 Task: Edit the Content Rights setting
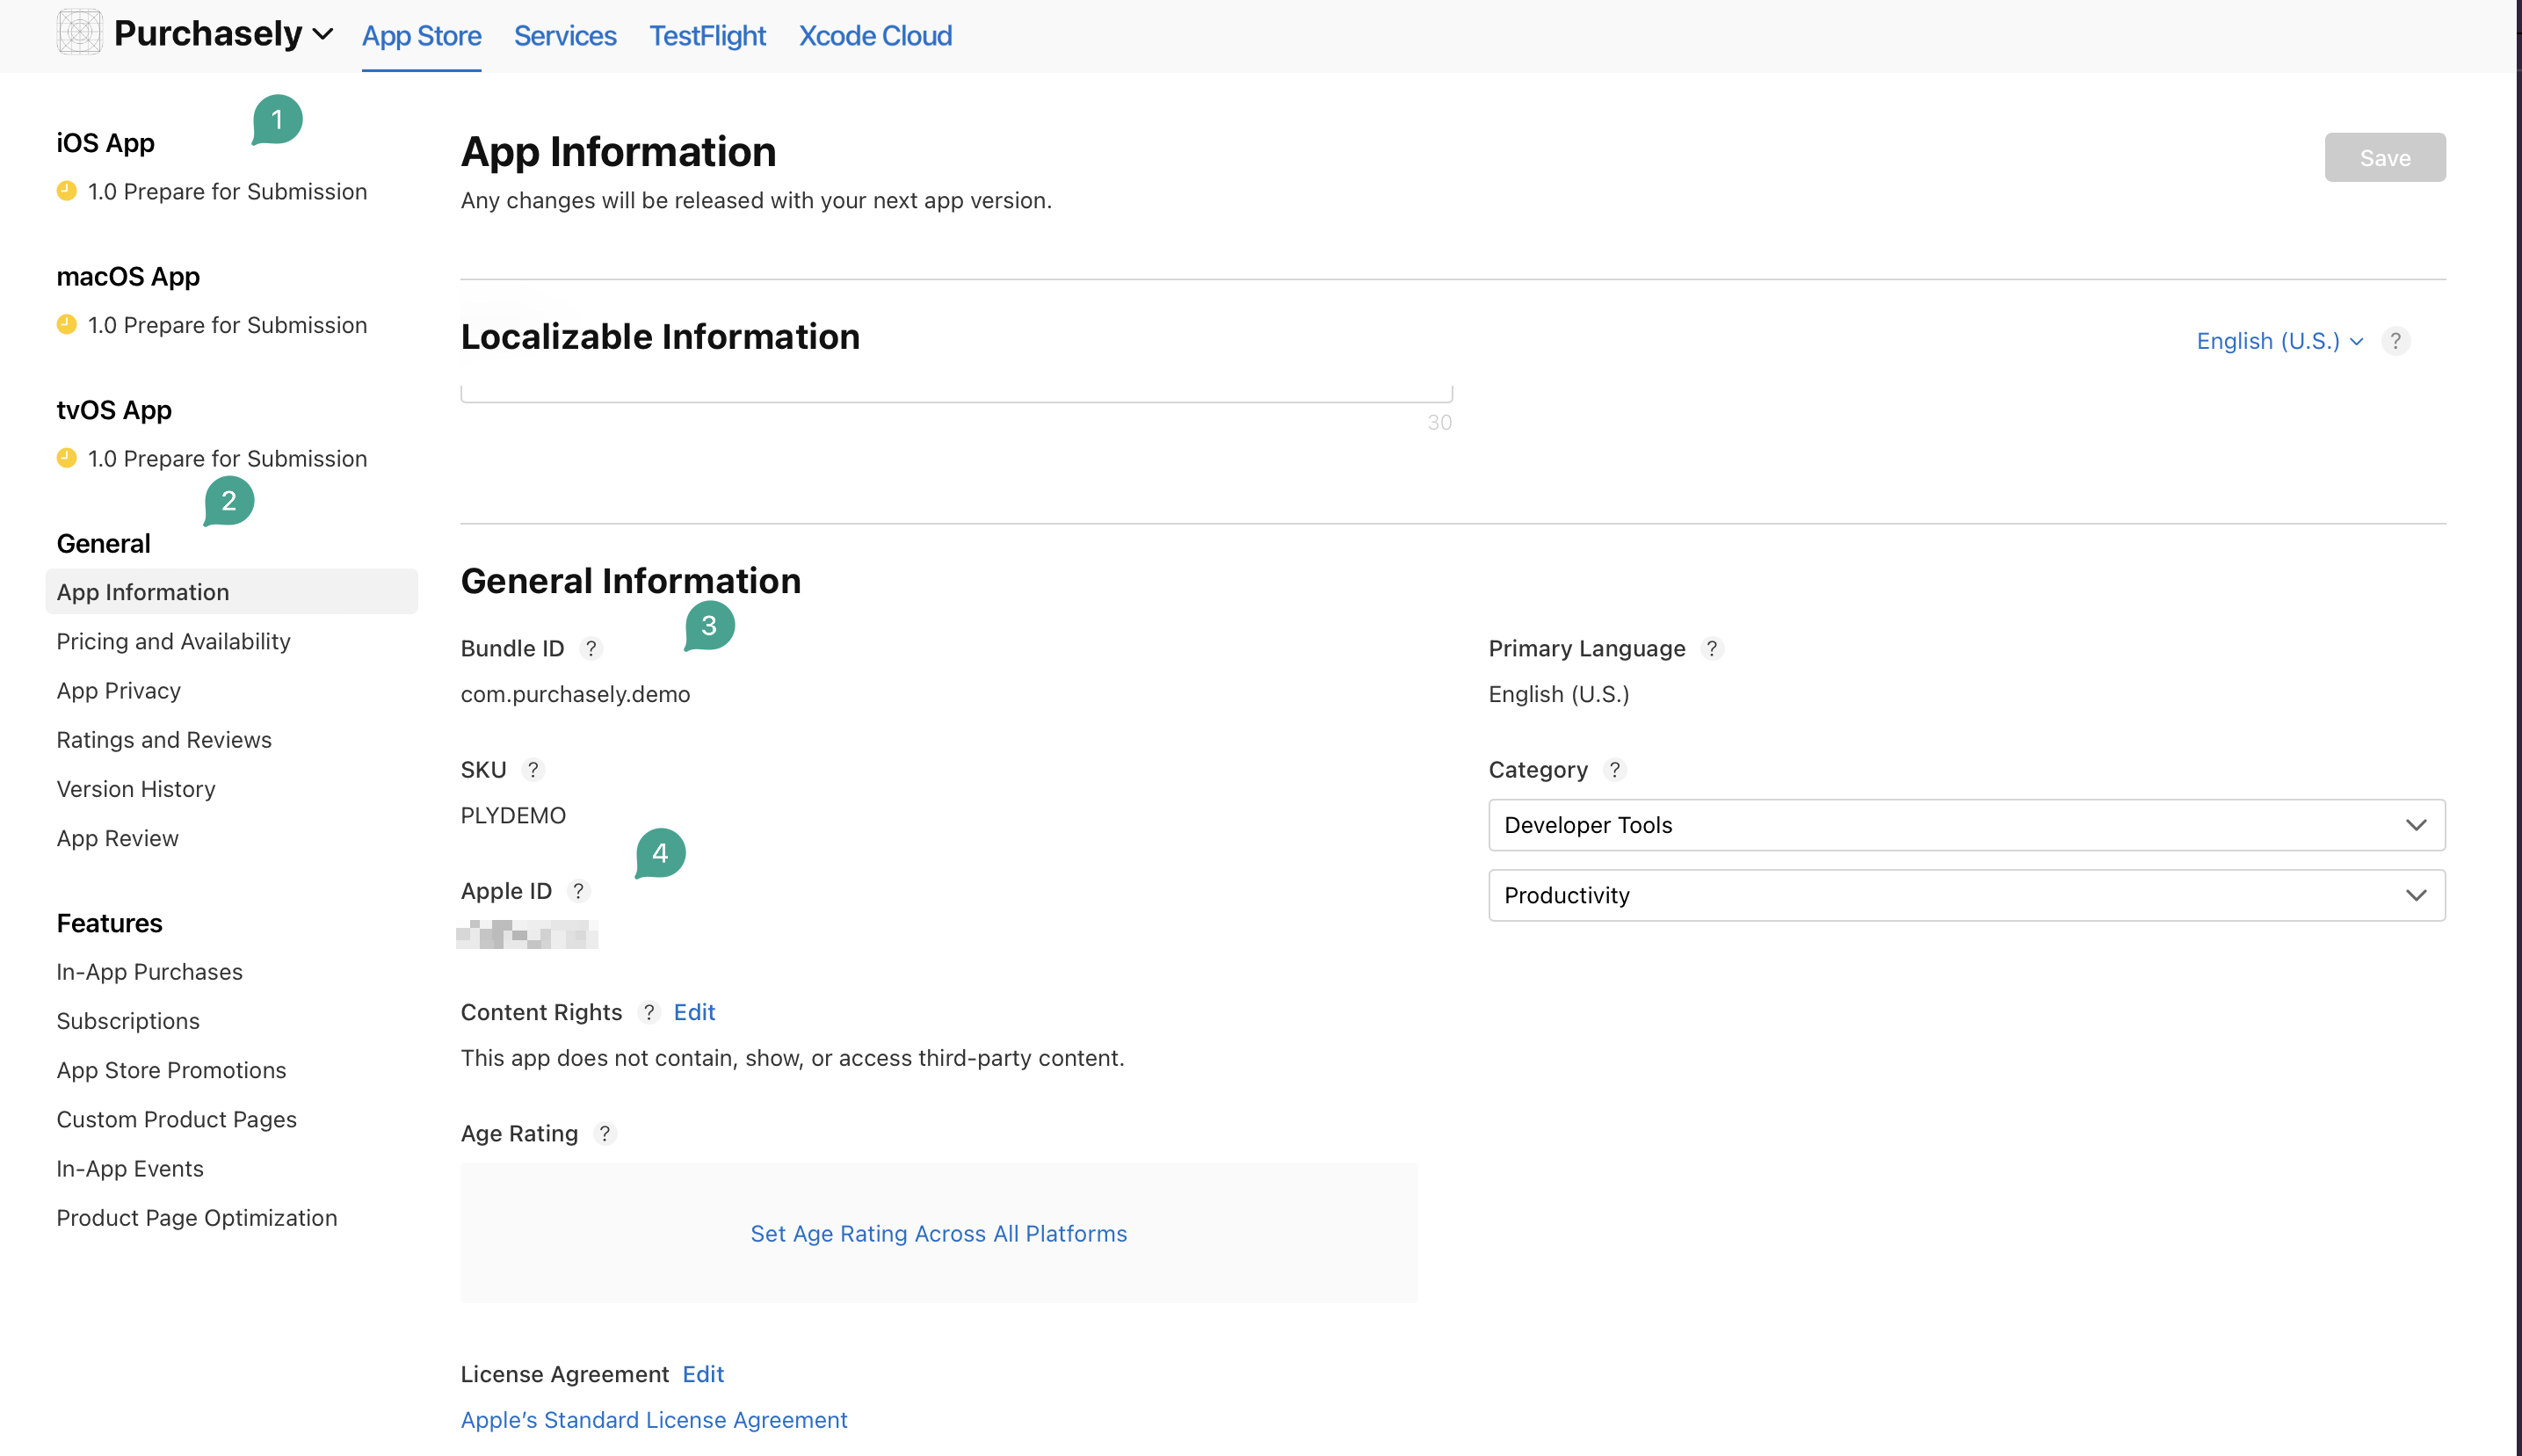pos(694,1012)
